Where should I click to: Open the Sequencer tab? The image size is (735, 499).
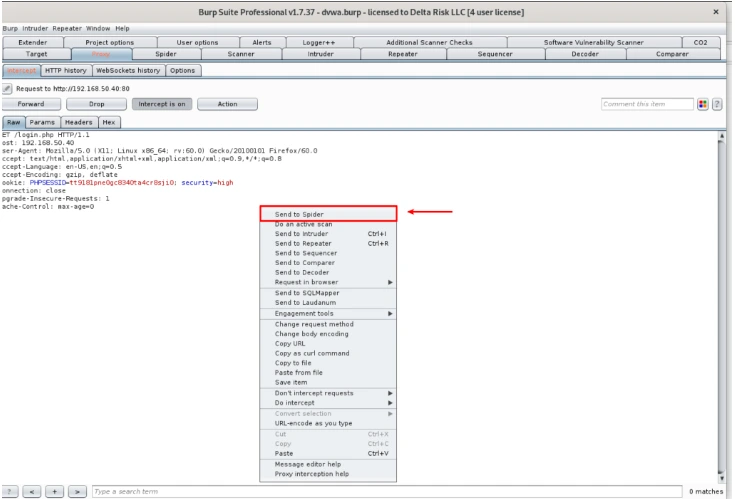[x=495, y=54]
